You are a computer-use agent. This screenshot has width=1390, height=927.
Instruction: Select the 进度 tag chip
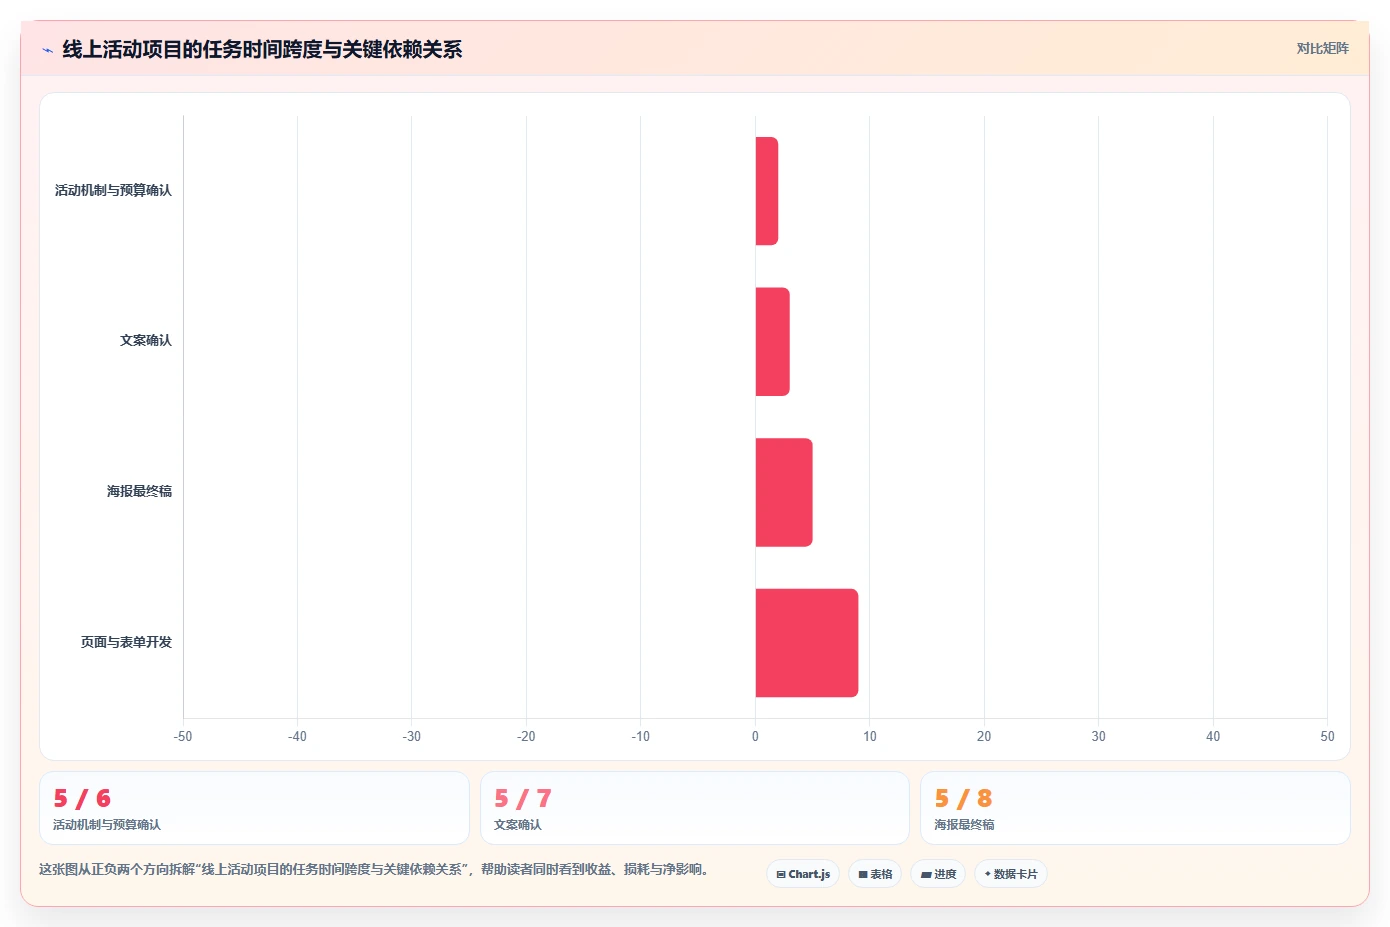tap(938, 874)
